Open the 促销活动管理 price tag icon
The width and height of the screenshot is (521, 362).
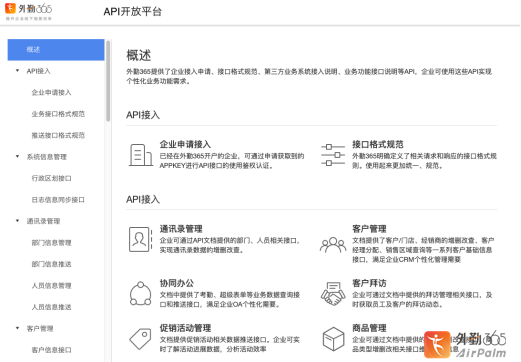[140, 339]
